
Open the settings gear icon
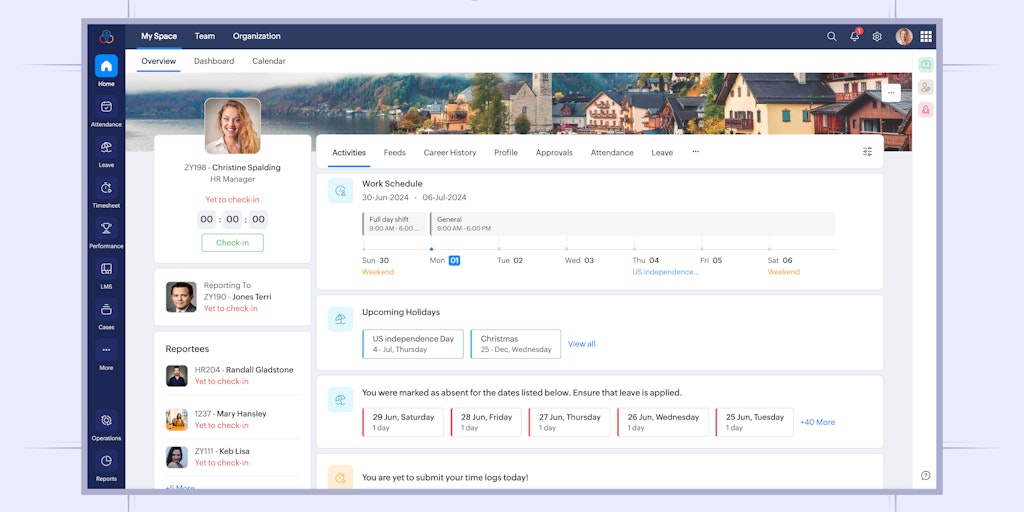coord(877,37)
